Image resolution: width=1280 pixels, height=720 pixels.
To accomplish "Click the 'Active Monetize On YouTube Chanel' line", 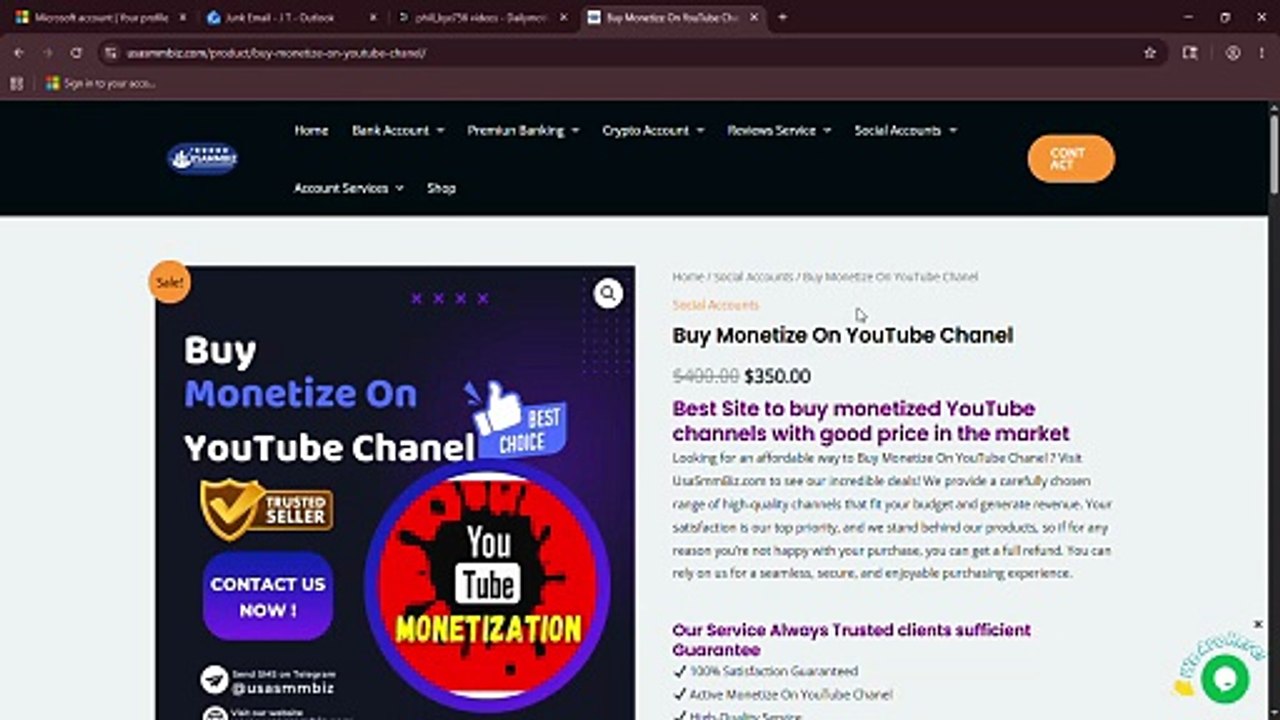I will (x=790, y=694).
